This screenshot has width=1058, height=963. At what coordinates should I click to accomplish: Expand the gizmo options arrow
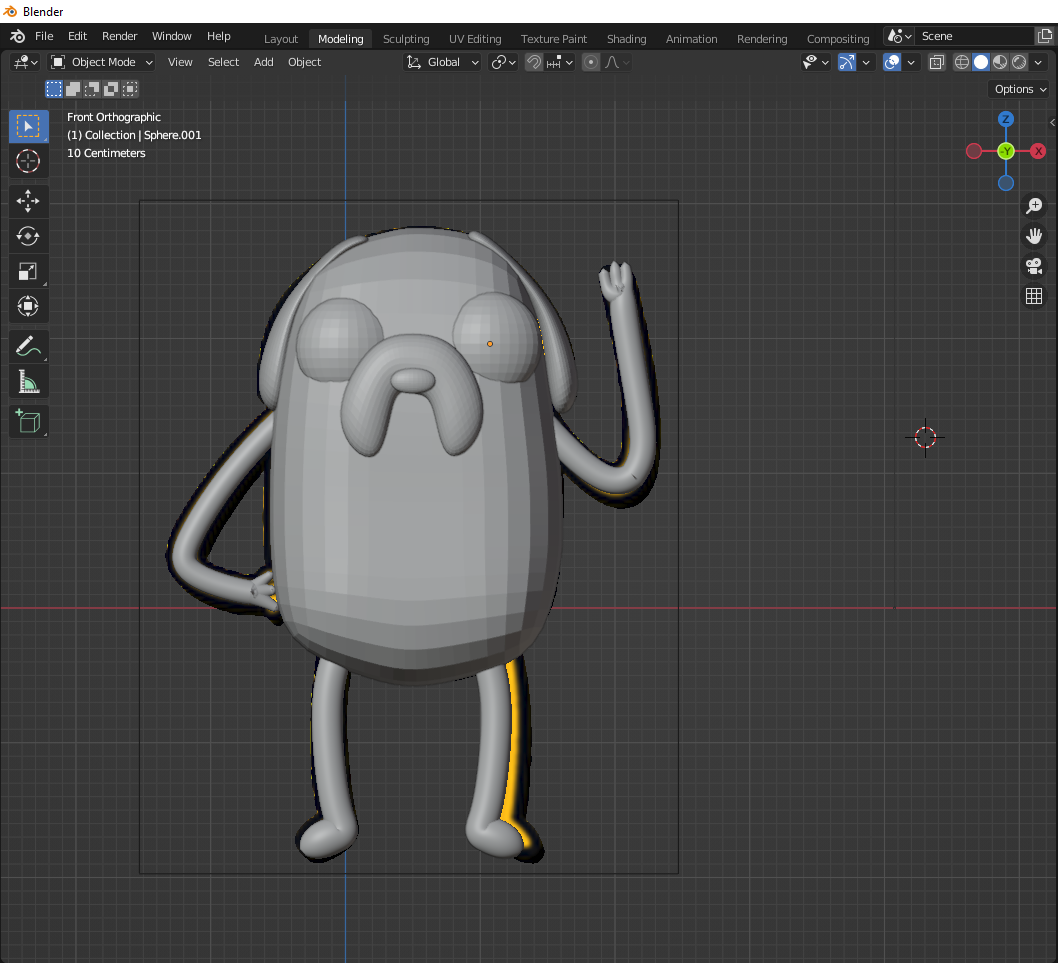[x=866, y=62]
